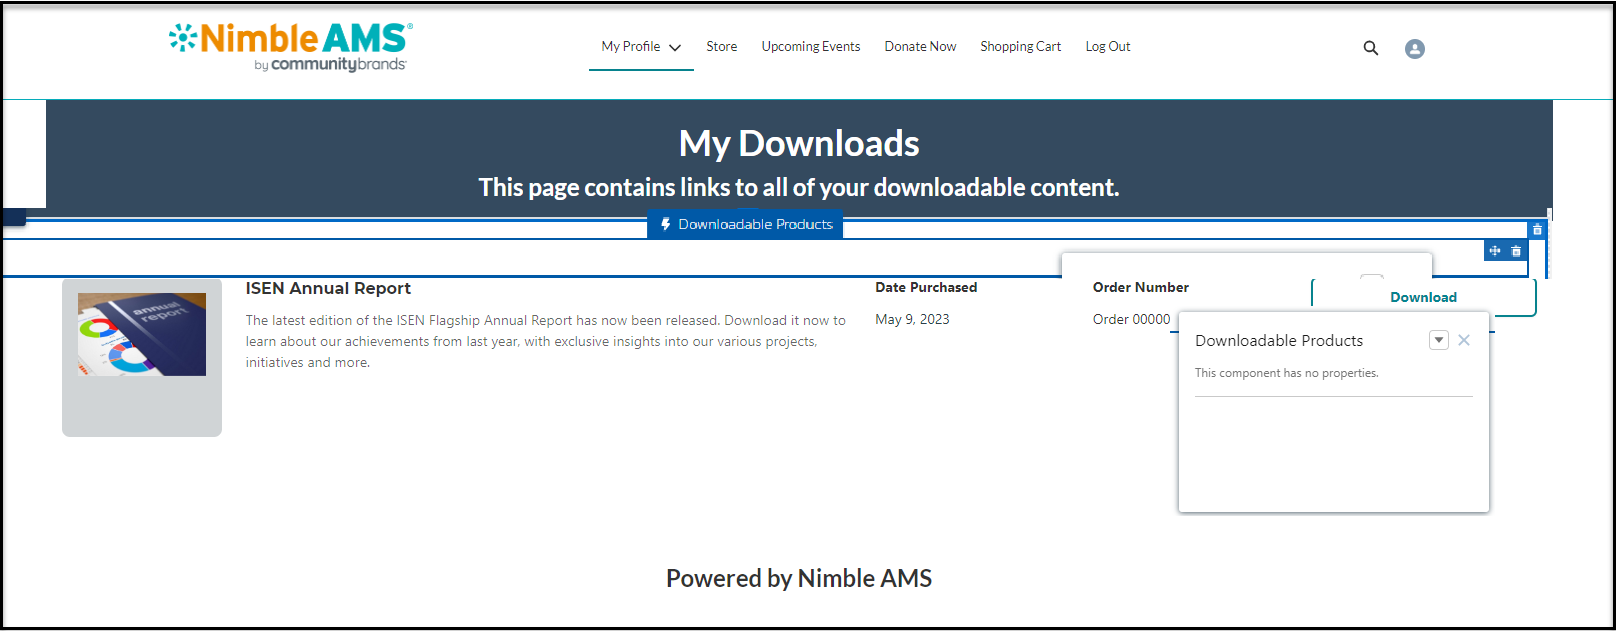The height and width of the screenshot is (631, 1616).
Task: Click the My Downloads page heading
Action: click(x=798, y=144)
